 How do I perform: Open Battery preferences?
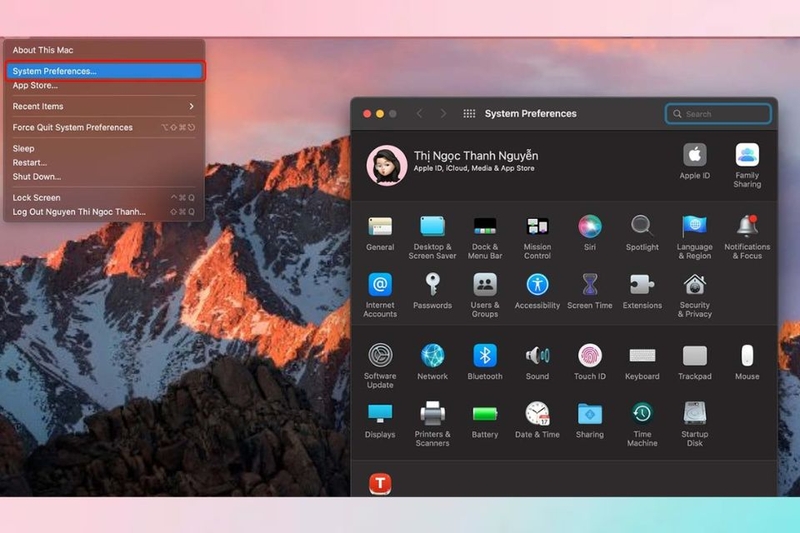point(485,420)
